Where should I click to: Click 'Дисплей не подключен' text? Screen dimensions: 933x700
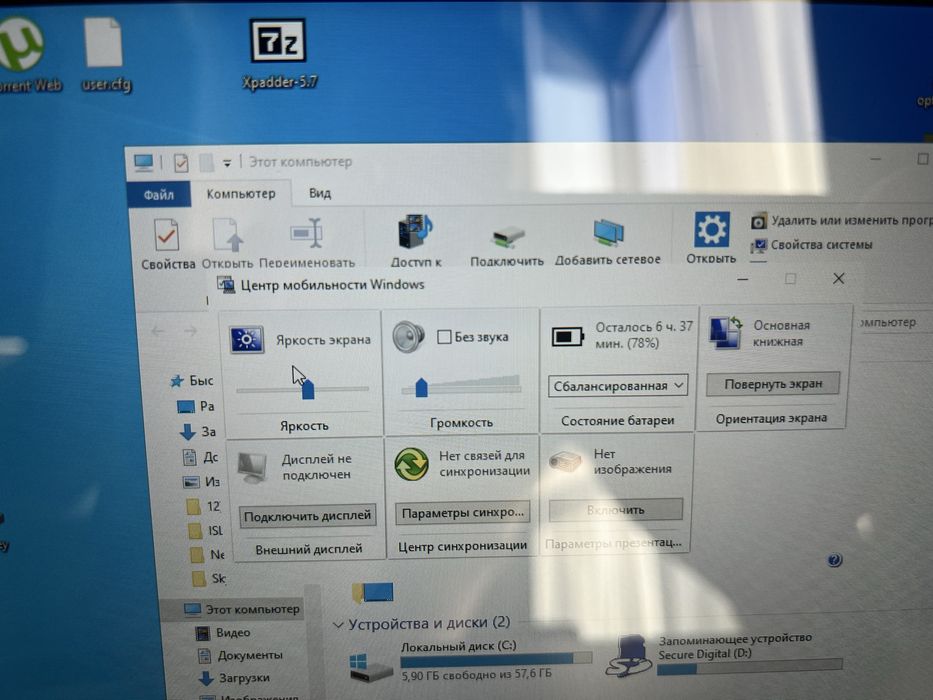[317, 467]
